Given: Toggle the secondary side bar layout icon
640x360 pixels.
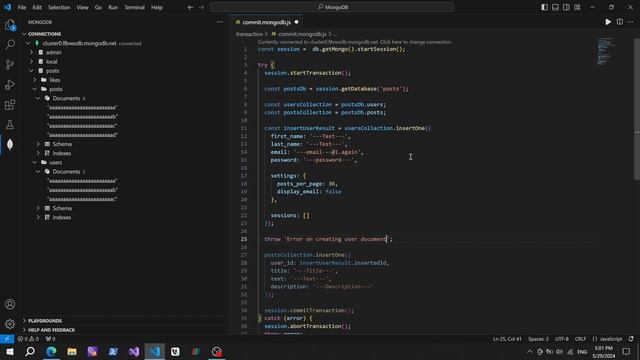Looking at the screenshot, I should coord(566,7).
